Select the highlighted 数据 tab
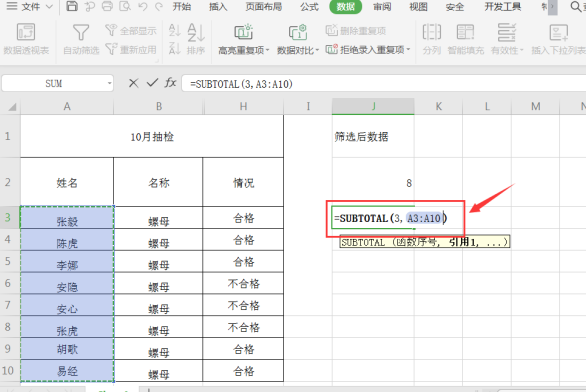 (x=346, y=6)
